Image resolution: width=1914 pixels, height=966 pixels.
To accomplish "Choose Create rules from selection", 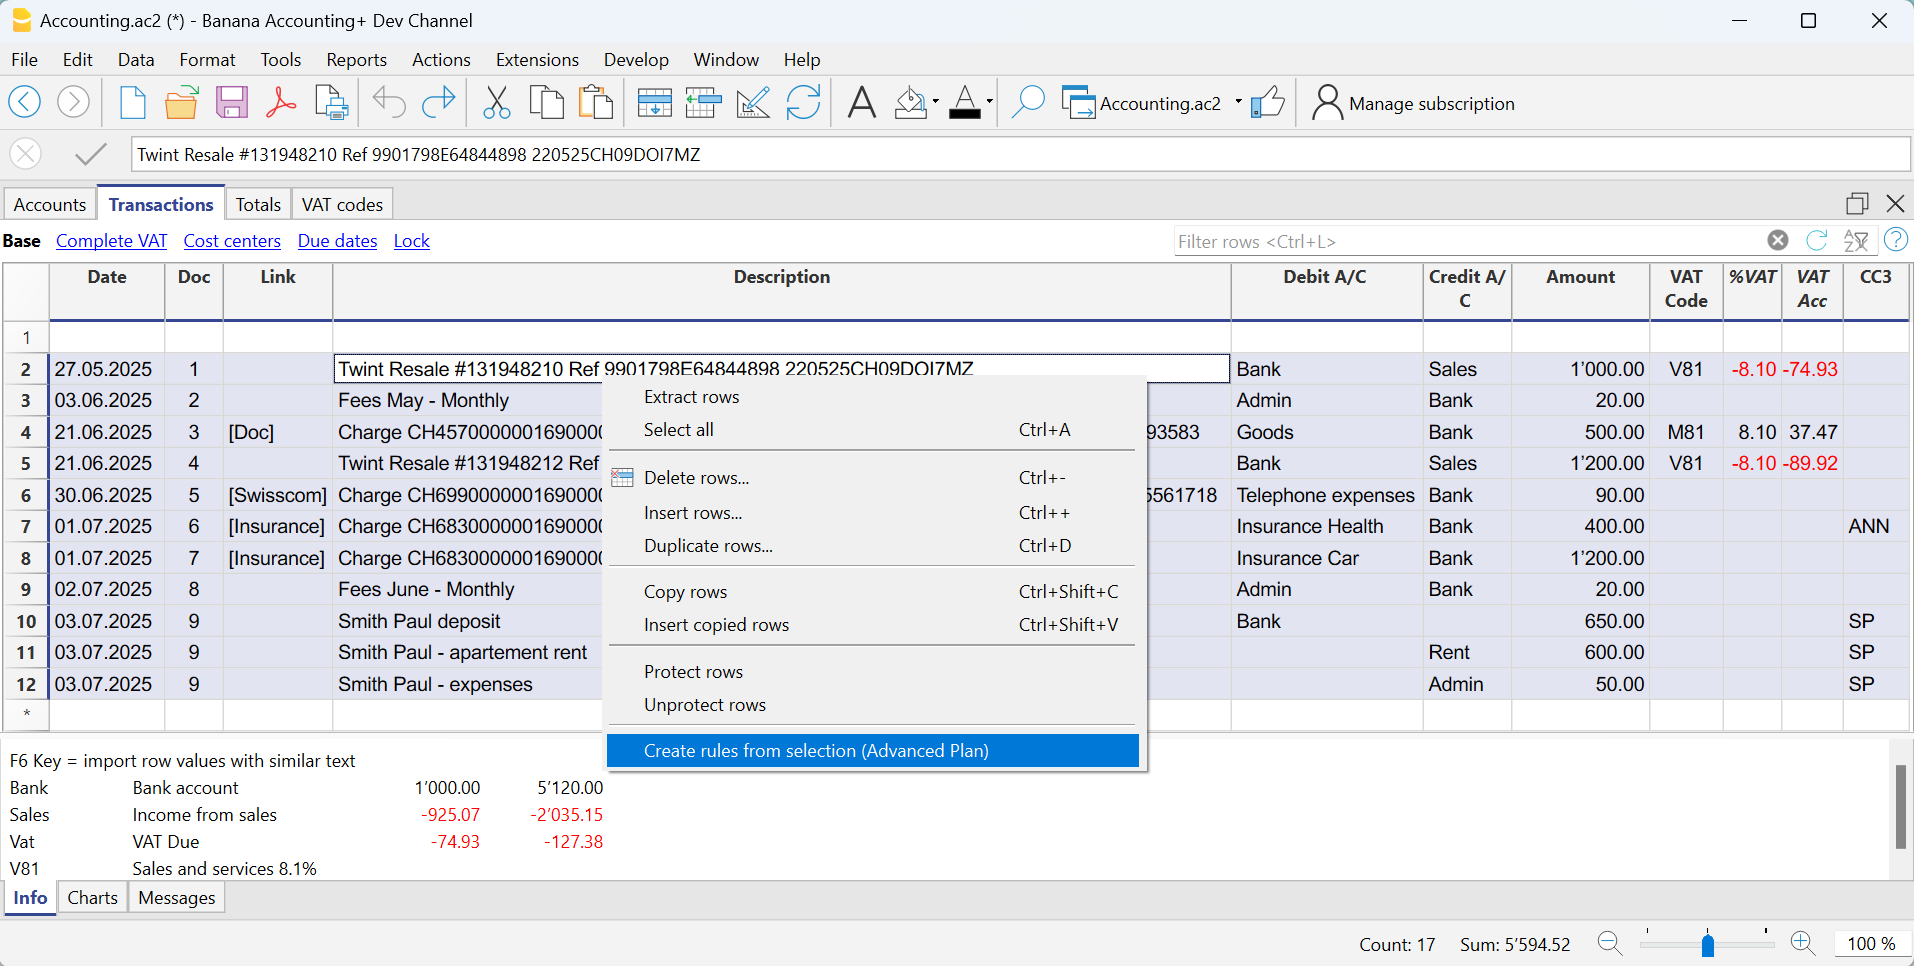I will tap(817, 750).
